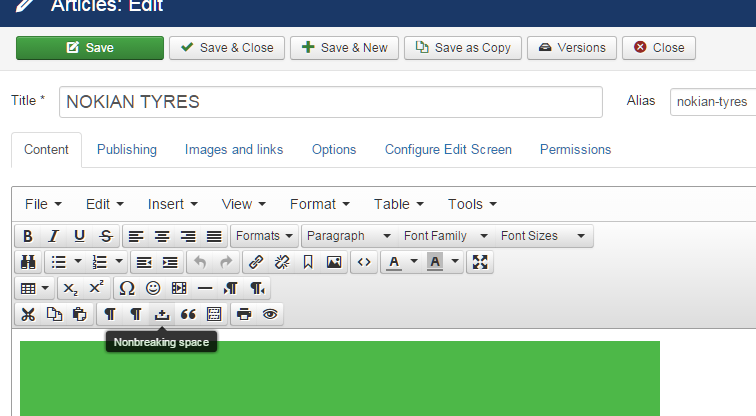Open the Font Sizes dropdown
The width and height of the screenshot is (756, 416).
tap(543, 236)
